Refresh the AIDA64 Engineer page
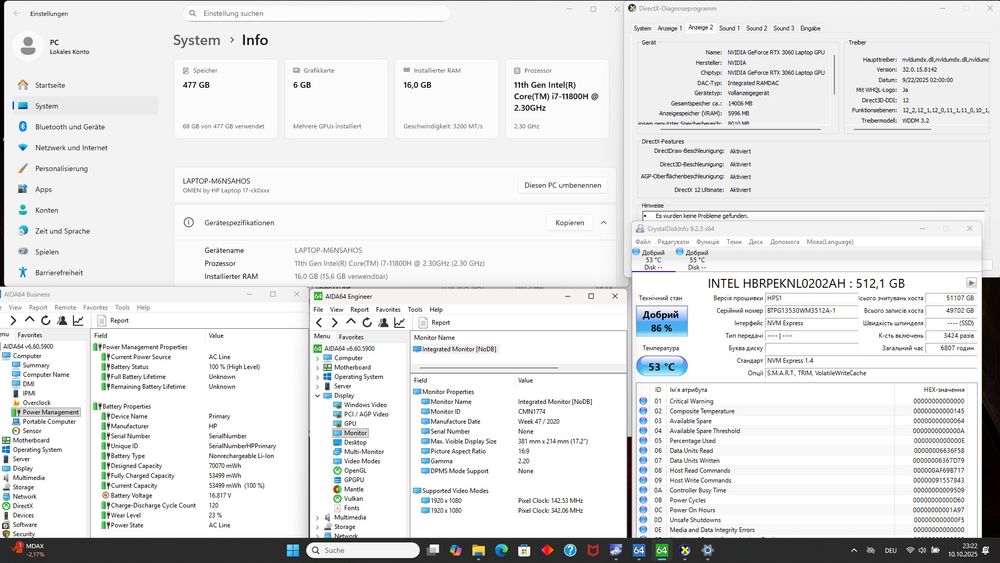 click(x=367, y=323)
